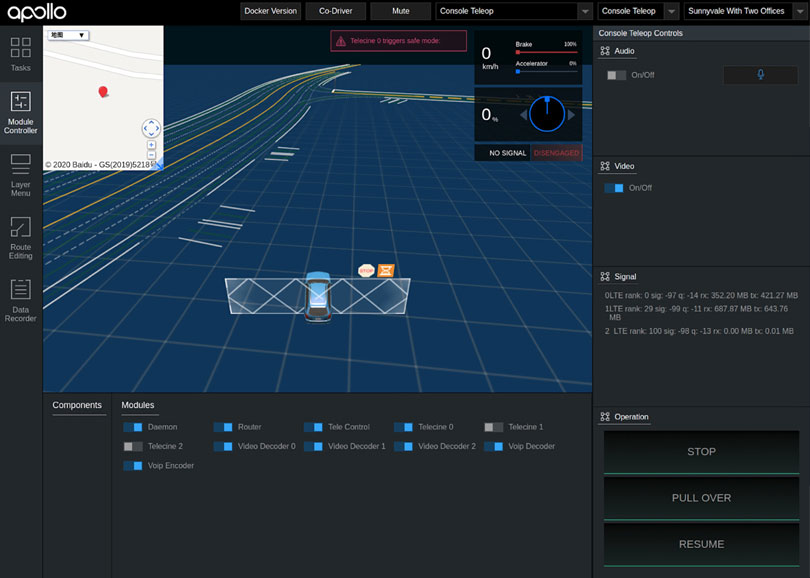810x578 pixels.
Task: Click the Video section icon
Action: [605, 166]
